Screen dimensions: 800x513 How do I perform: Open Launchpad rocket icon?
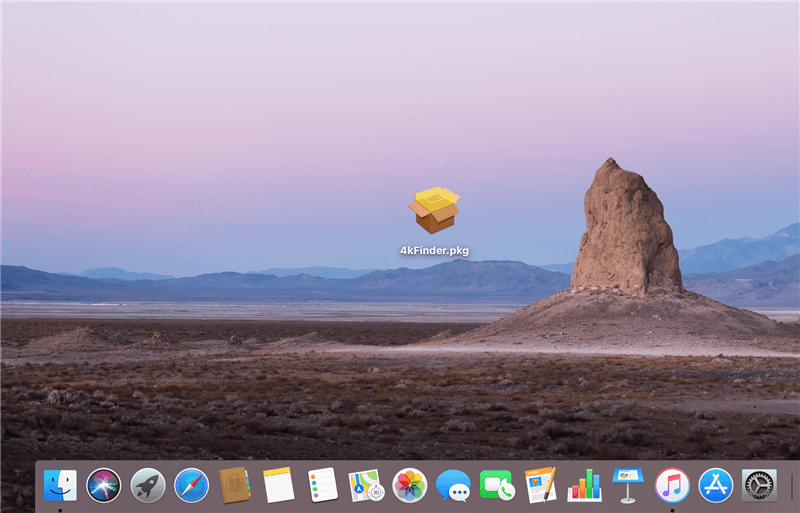pyautogui.click(x=147, y=485)
